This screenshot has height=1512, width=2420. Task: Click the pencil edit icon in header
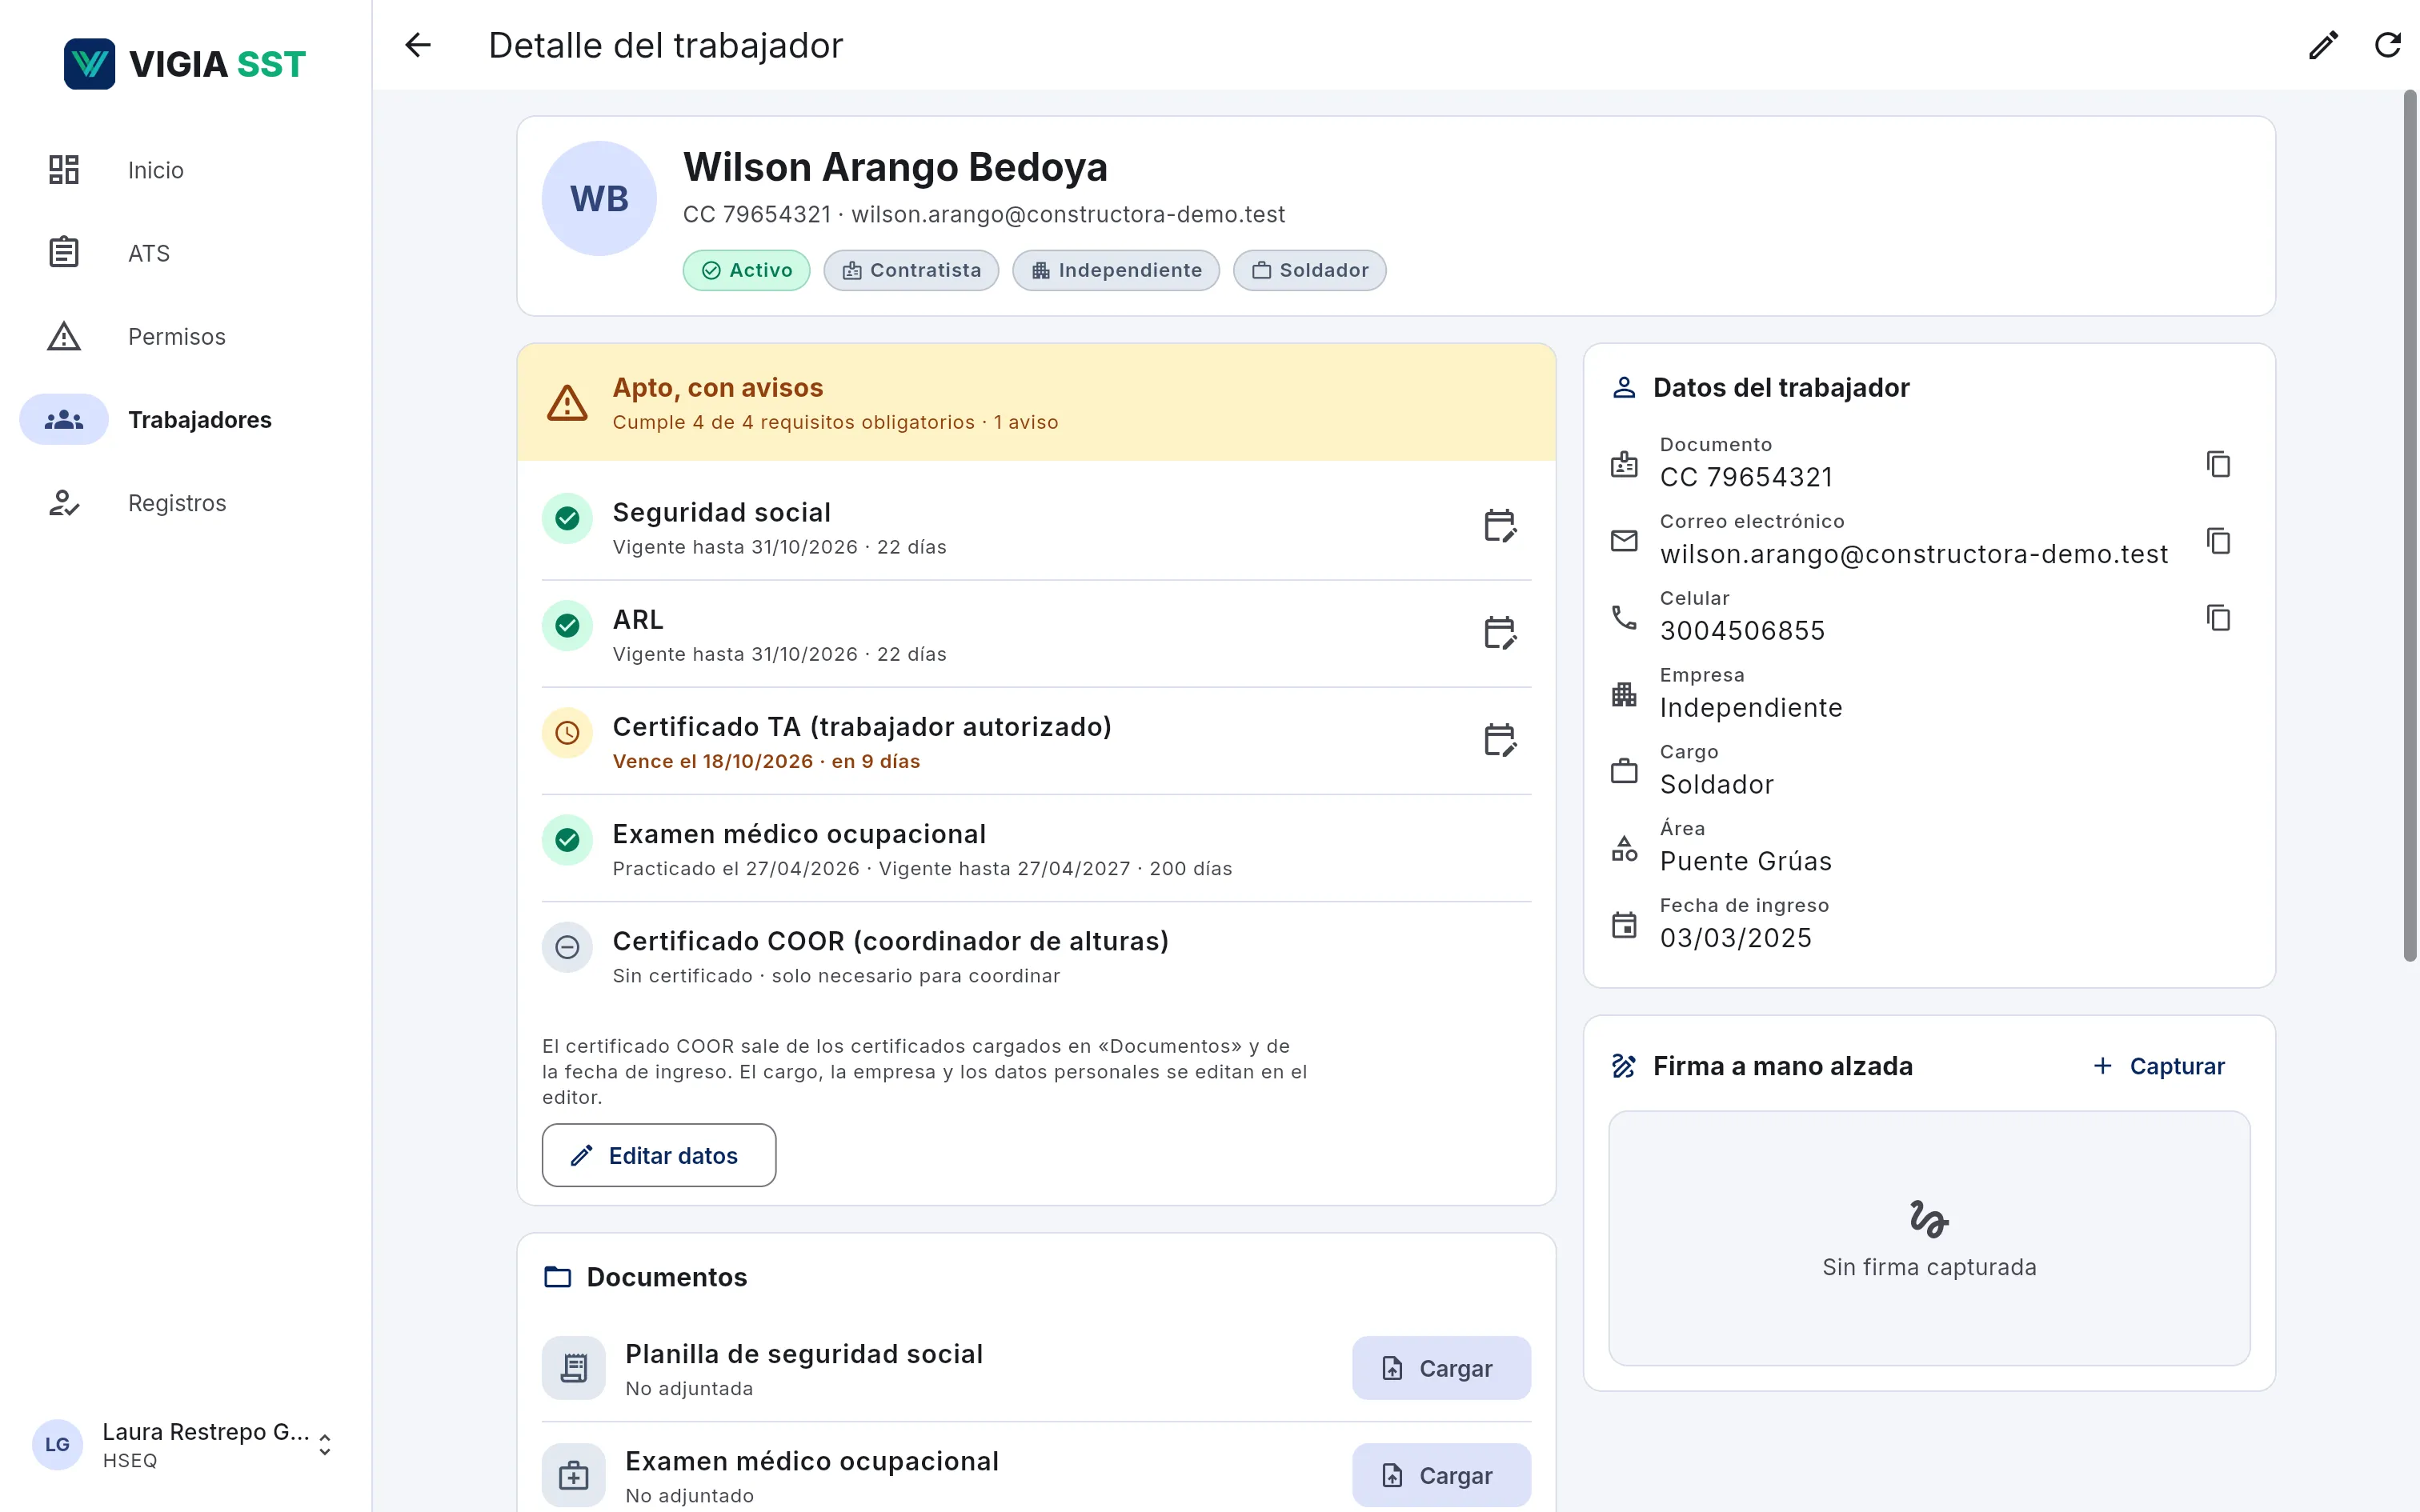[2323, 45]
